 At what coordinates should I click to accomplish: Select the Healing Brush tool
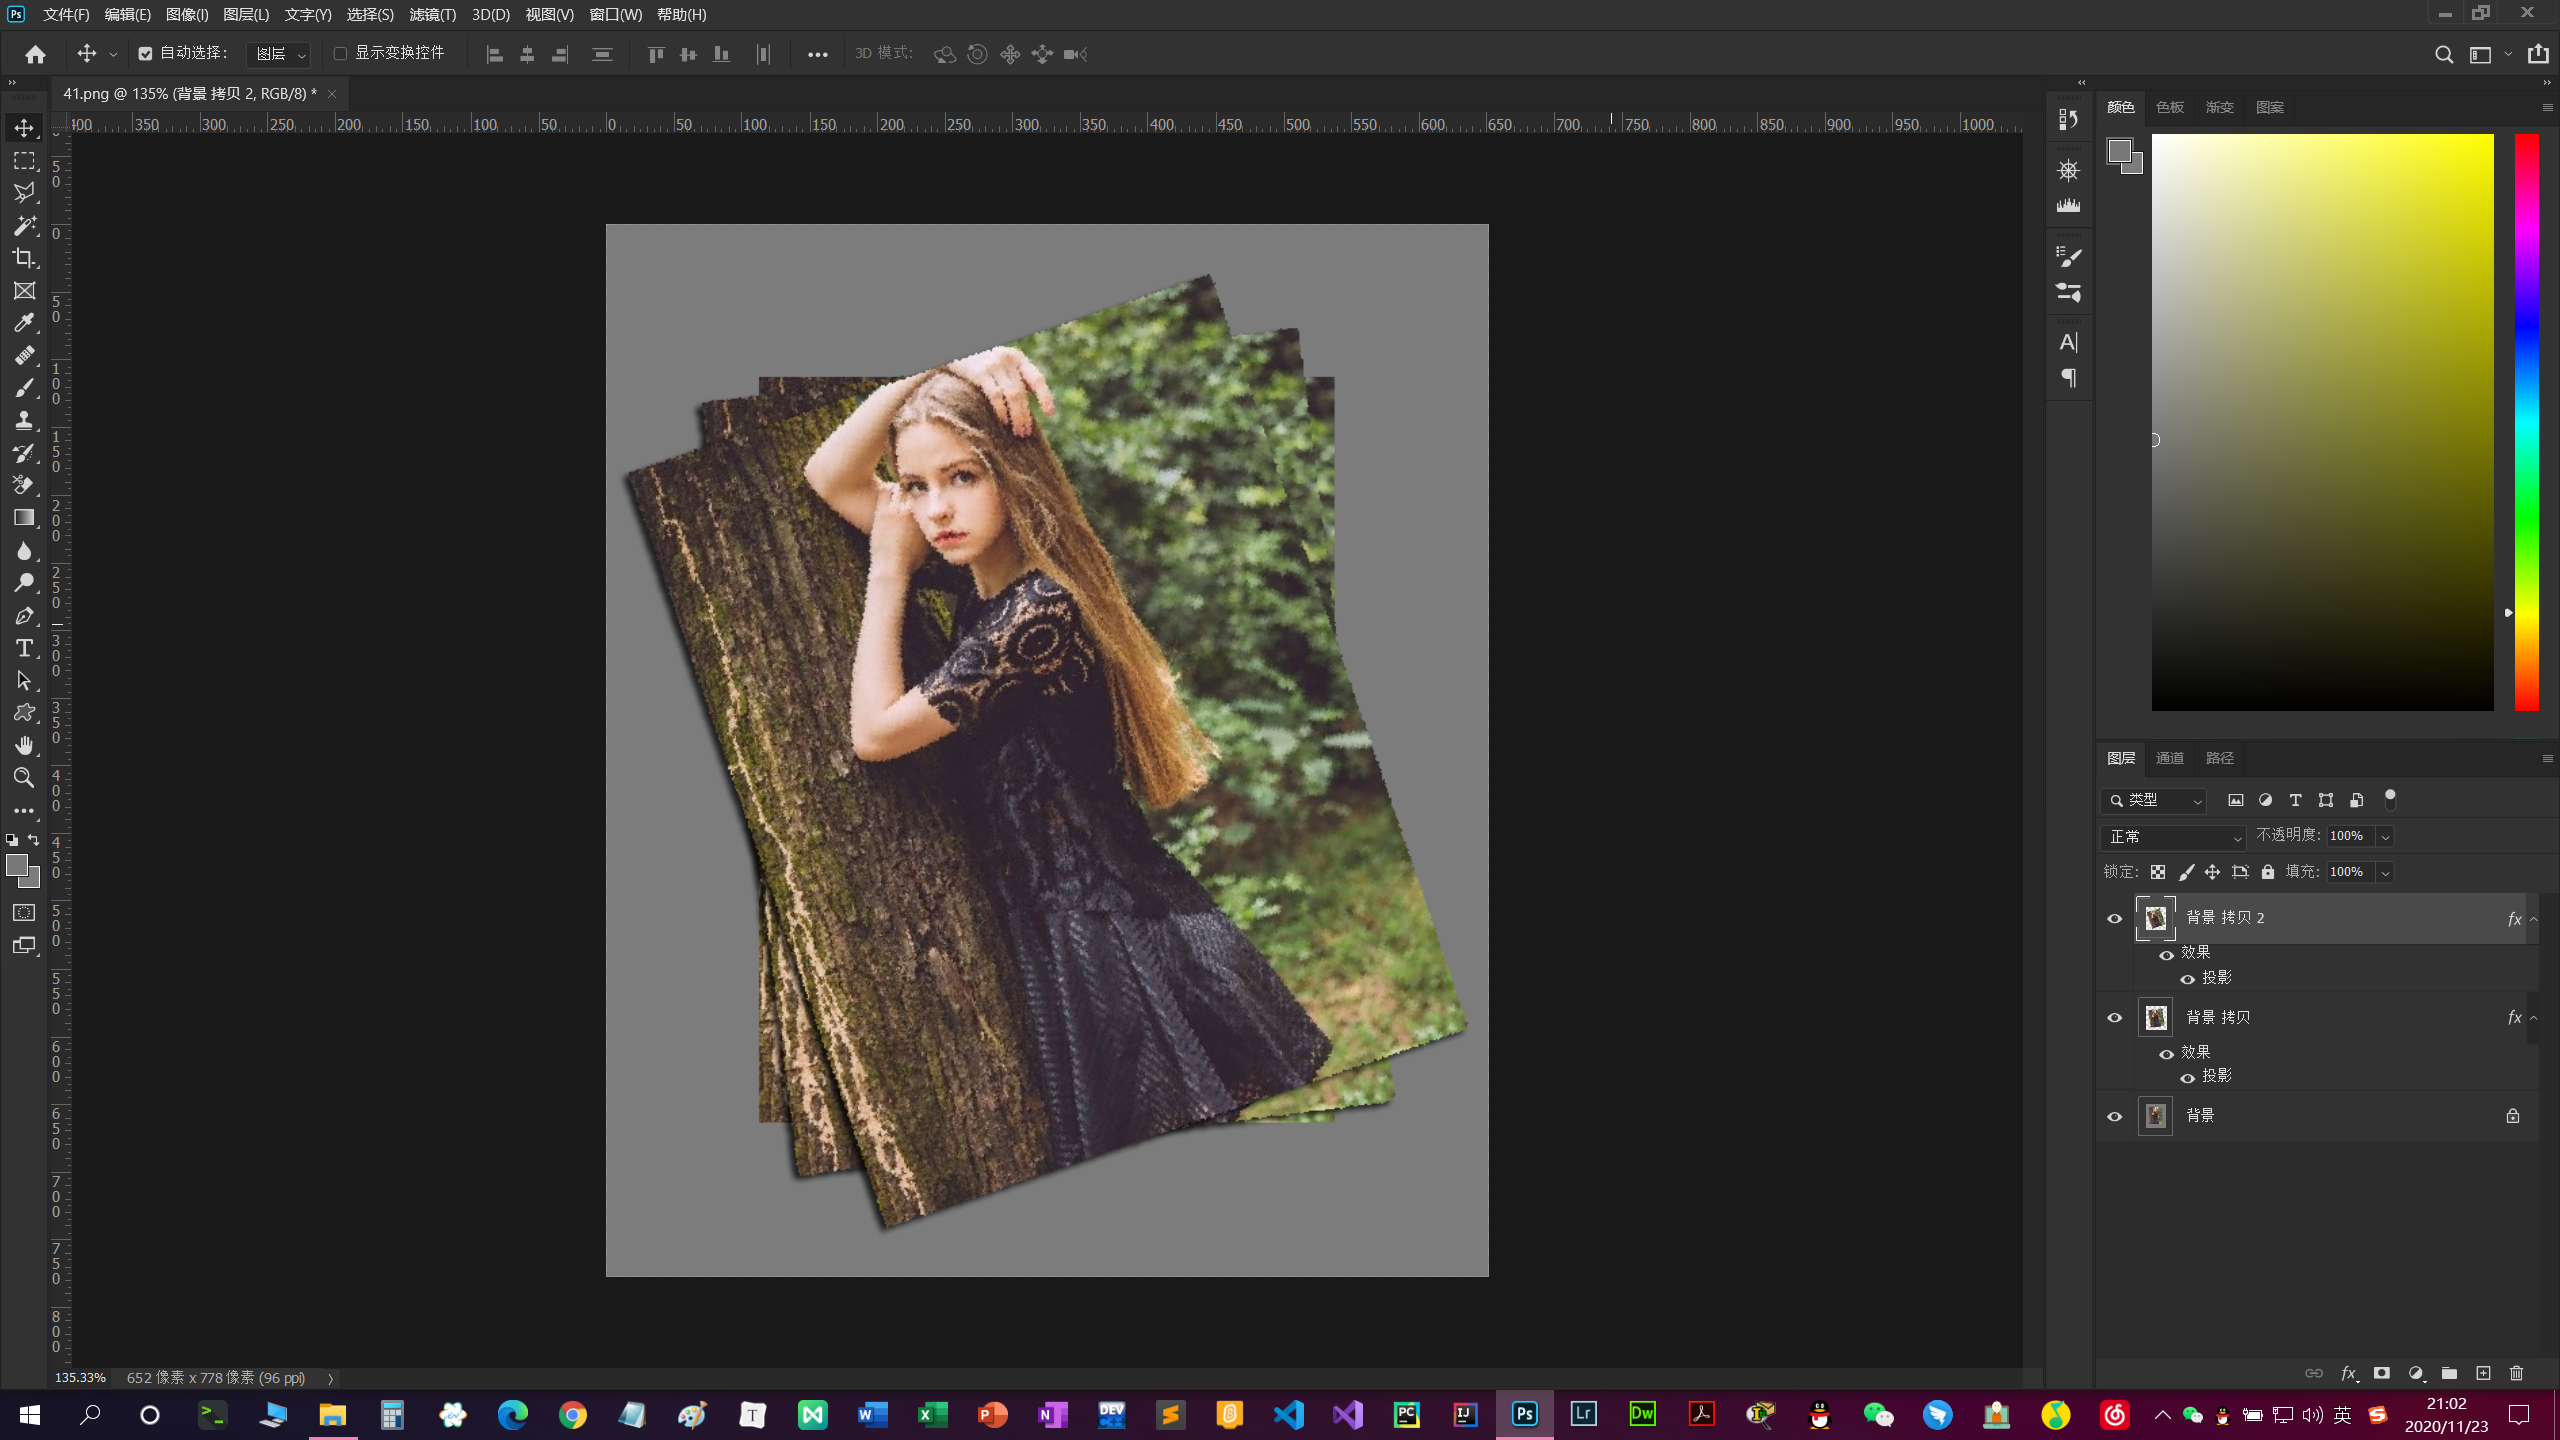(x=24, y=356)
